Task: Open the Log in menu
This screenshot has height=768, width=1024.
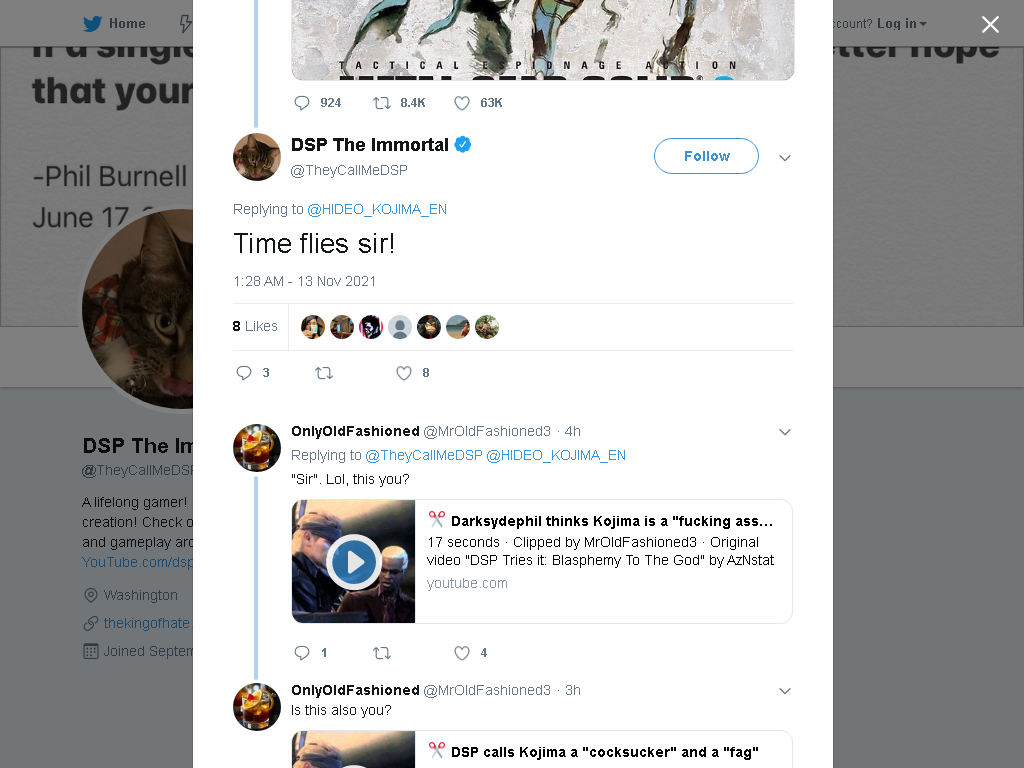Action: (901, 24)
